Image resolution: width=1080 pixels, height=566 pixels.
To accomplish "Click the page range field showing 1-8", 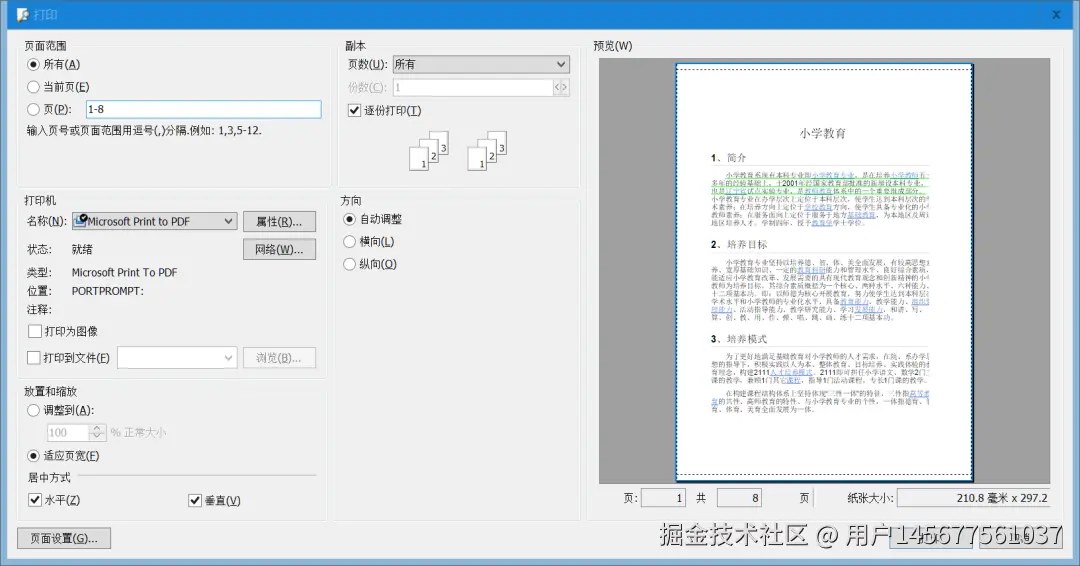I will [203, 109].
